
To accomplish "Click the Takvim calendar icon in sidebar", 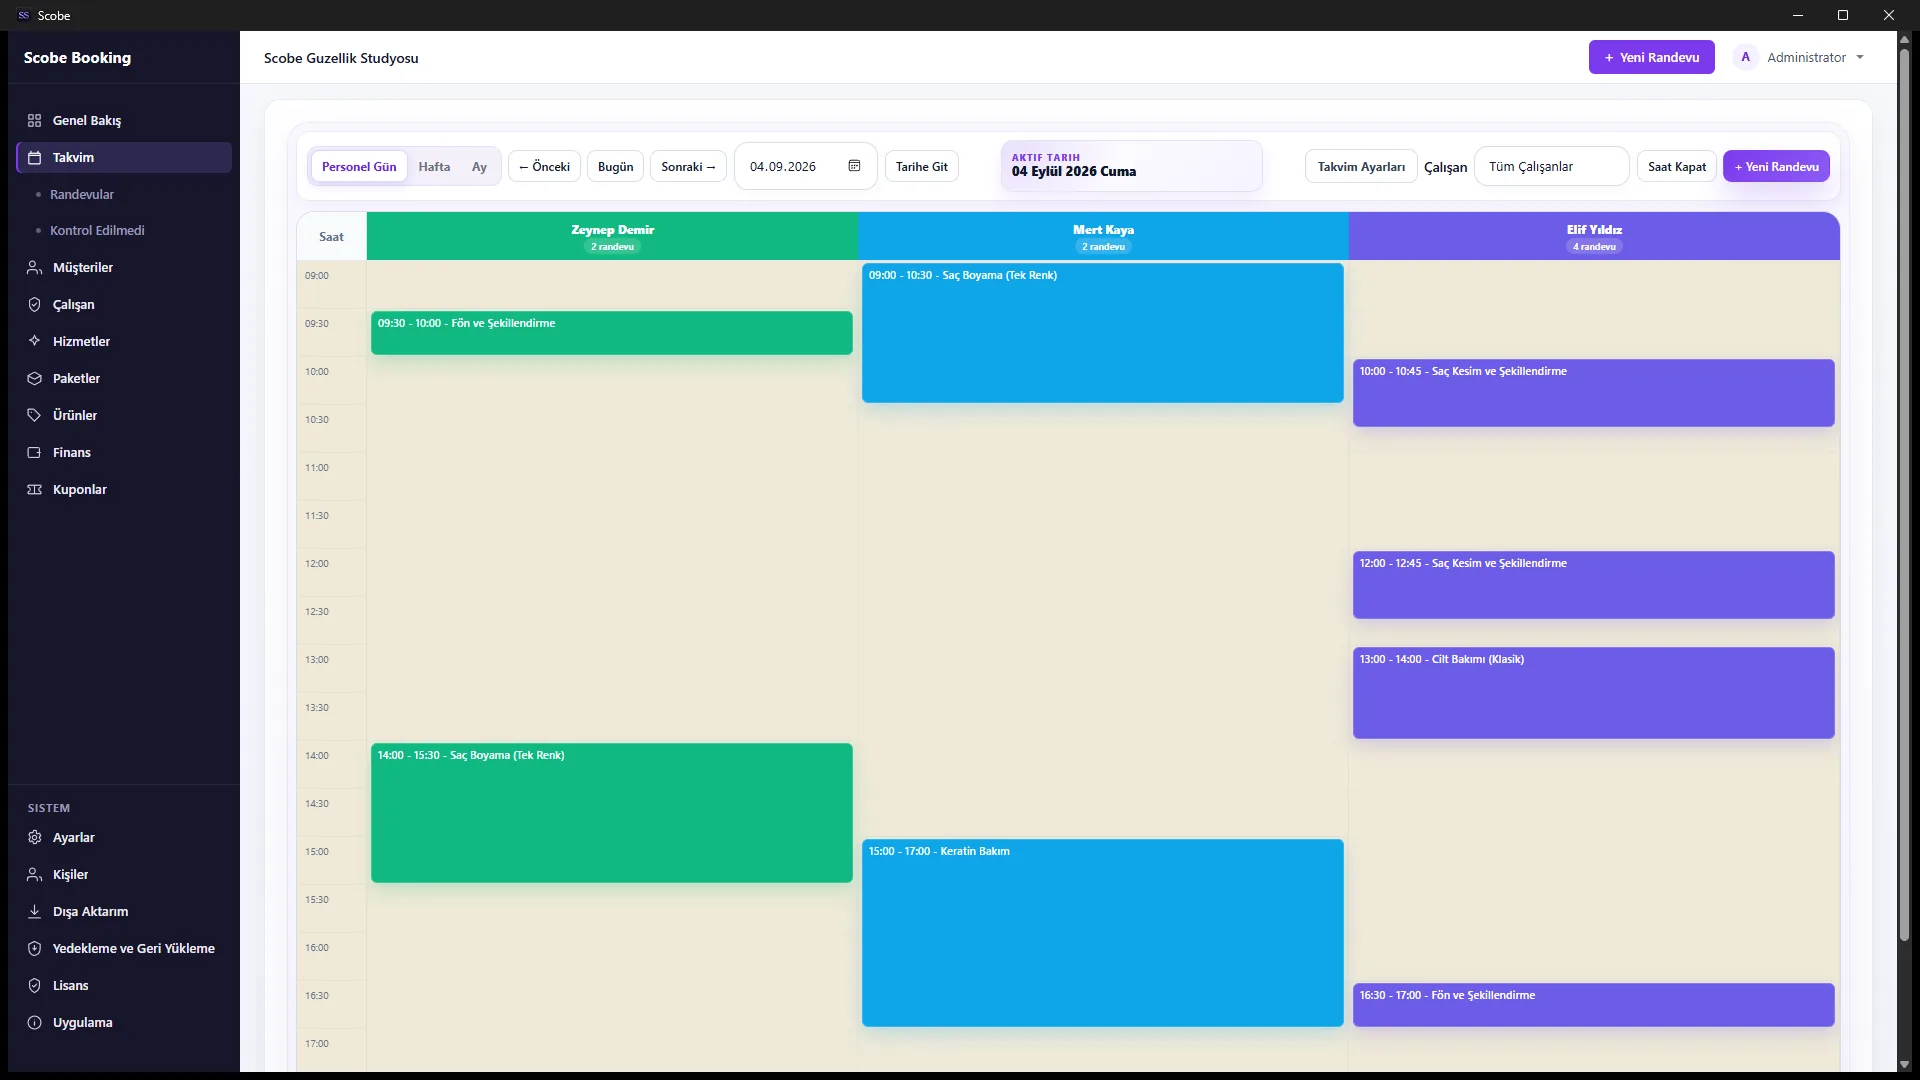I will [34, 157].
